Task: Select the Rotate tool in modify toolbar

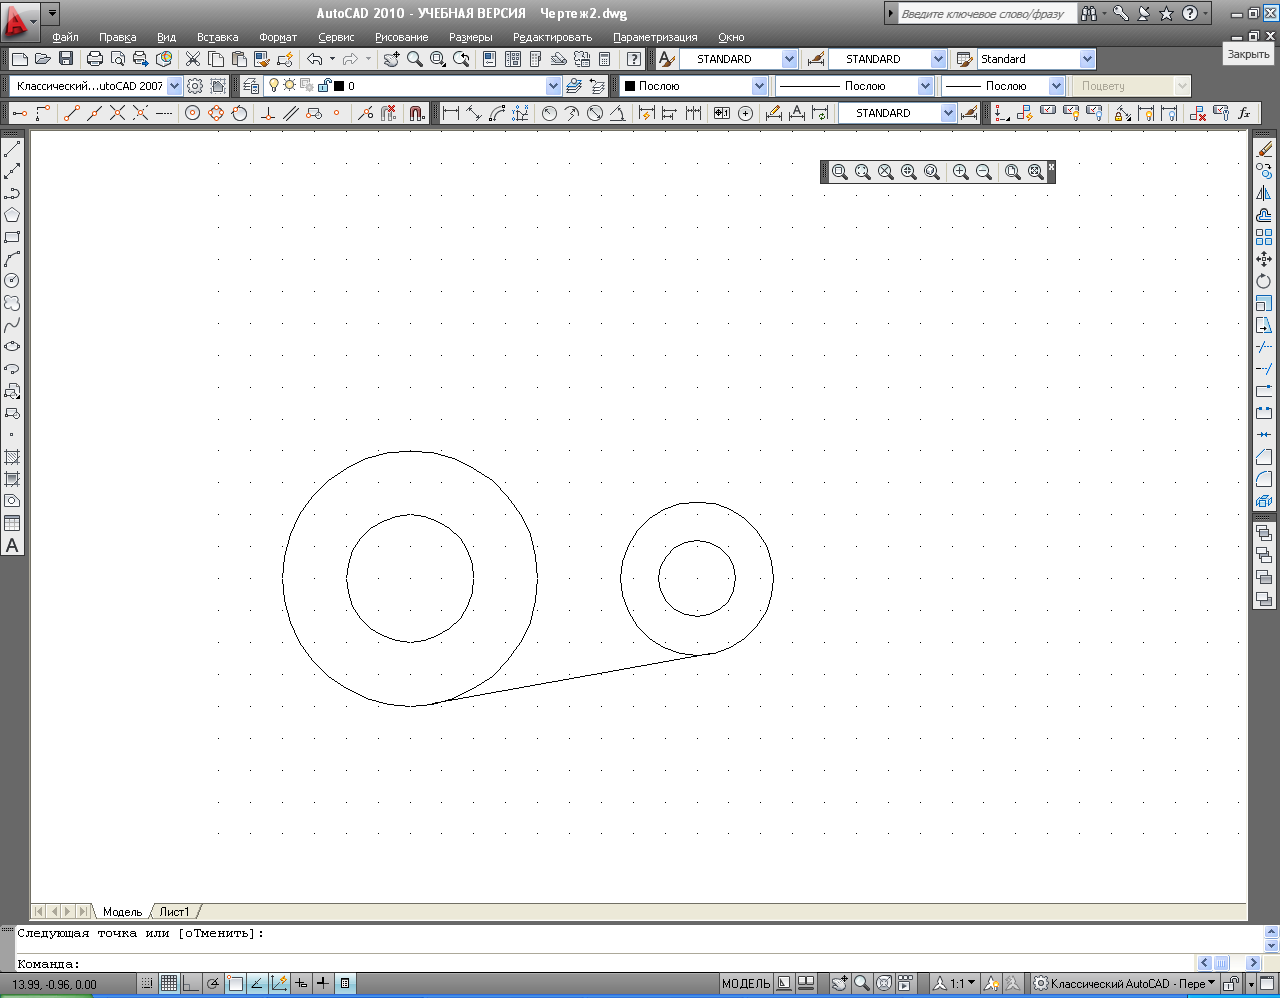Action: coord(1264,281)
